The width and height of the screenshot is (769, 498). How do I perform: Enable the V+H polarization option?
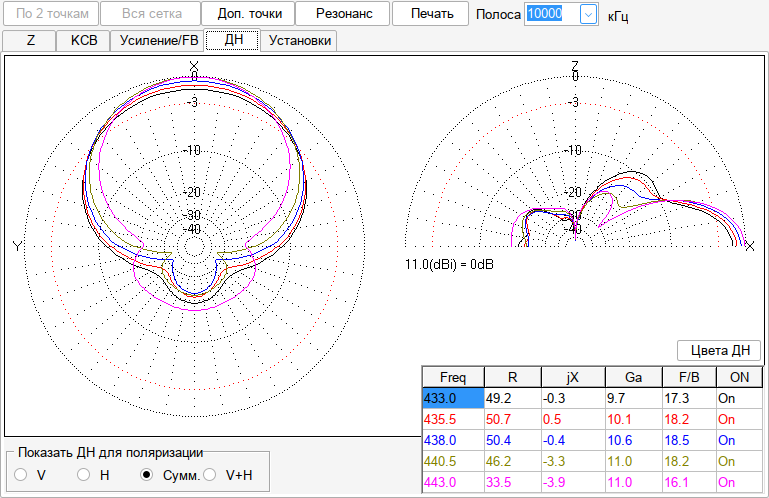(210, 474)
